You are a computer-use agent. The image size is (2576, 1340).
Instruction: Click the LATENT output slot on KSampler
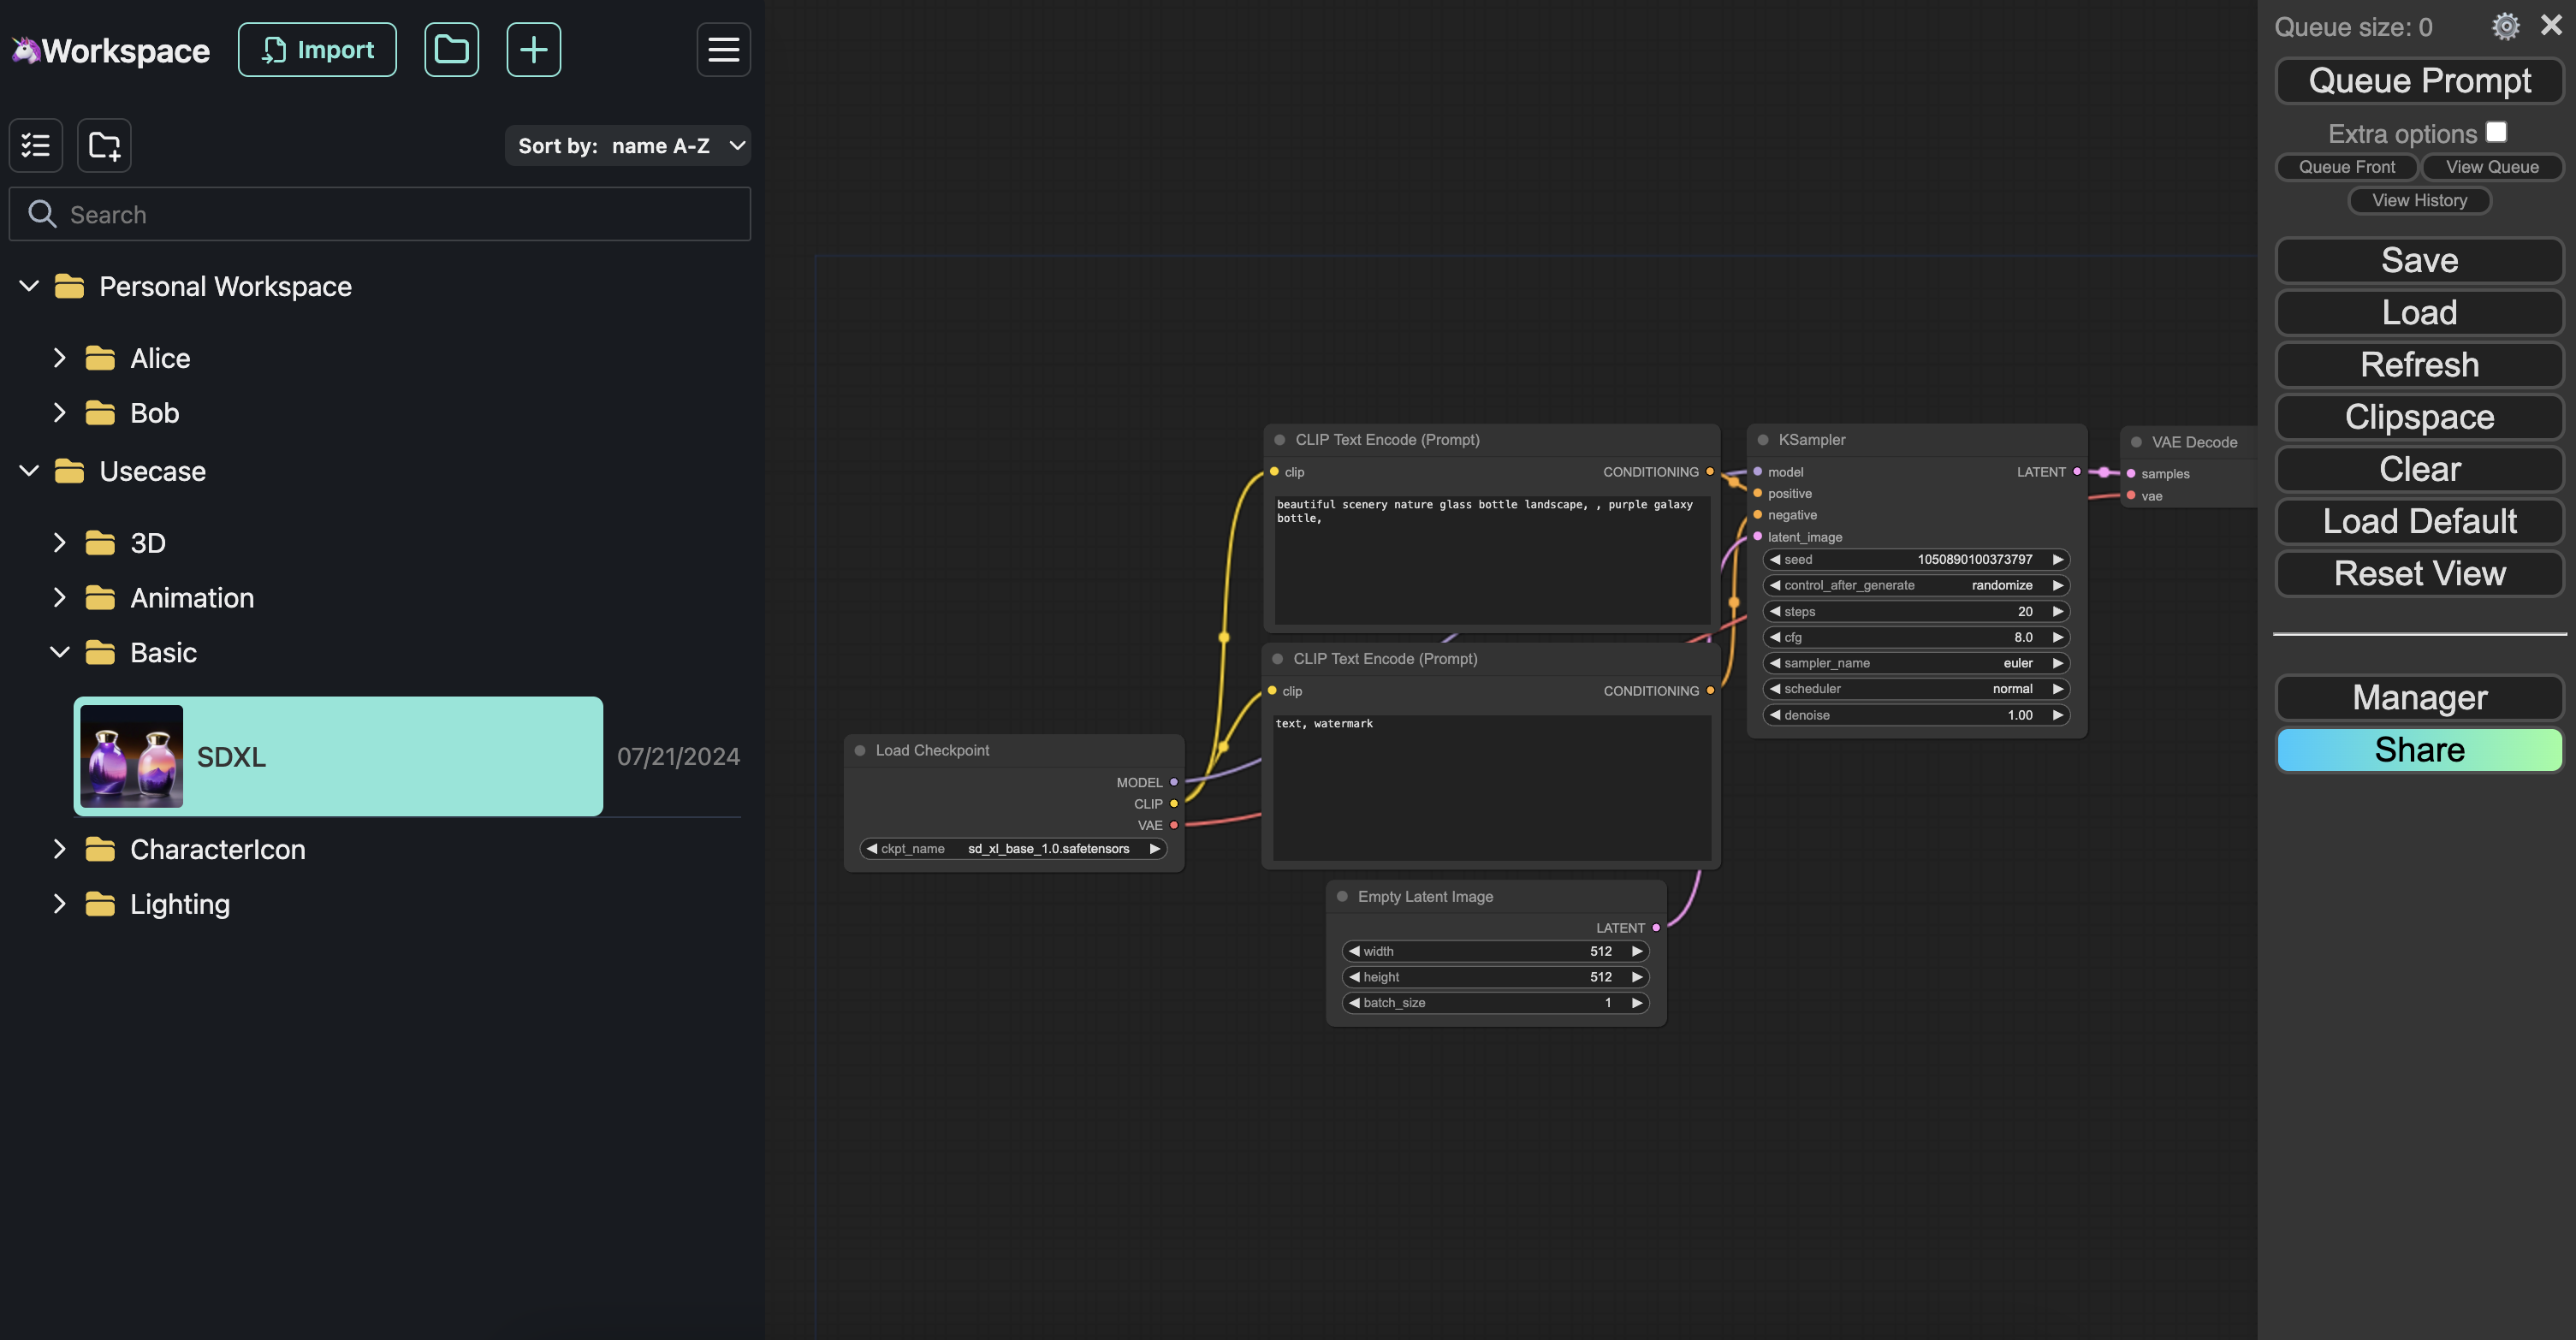[x=2077, y=471]
